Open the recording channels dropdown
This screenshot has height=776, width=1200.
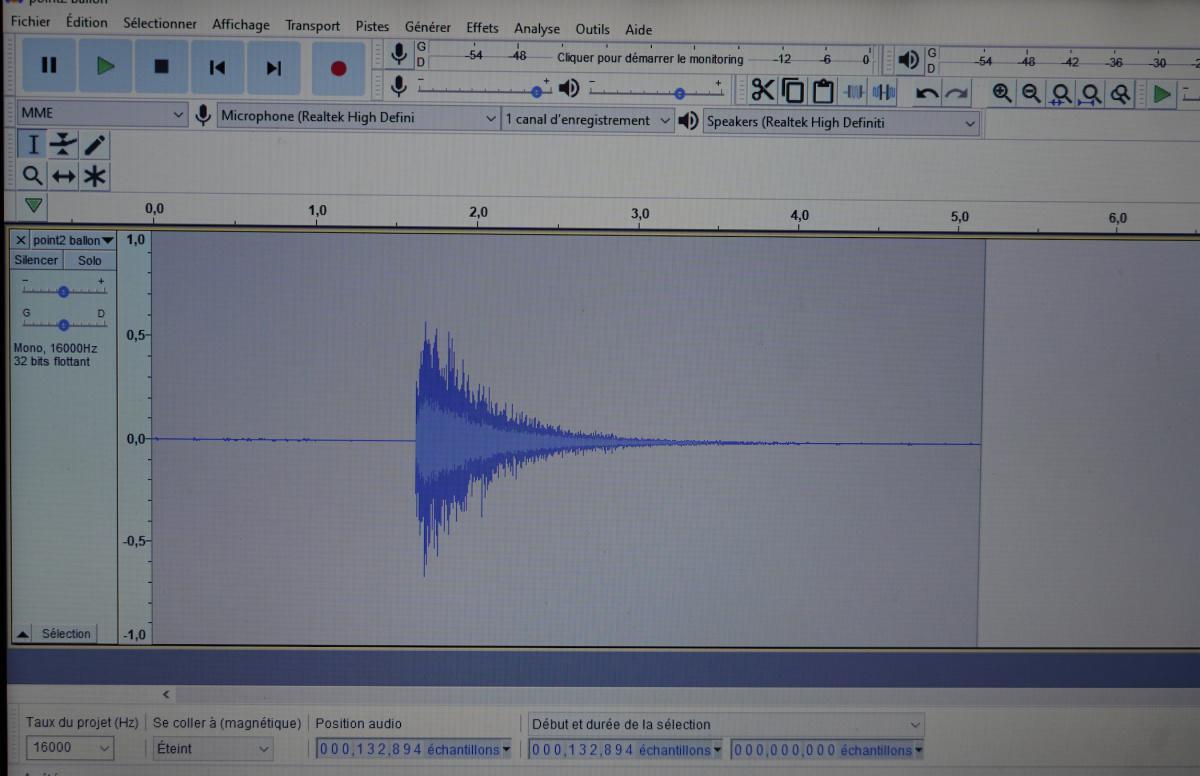(x=588, y=120)
